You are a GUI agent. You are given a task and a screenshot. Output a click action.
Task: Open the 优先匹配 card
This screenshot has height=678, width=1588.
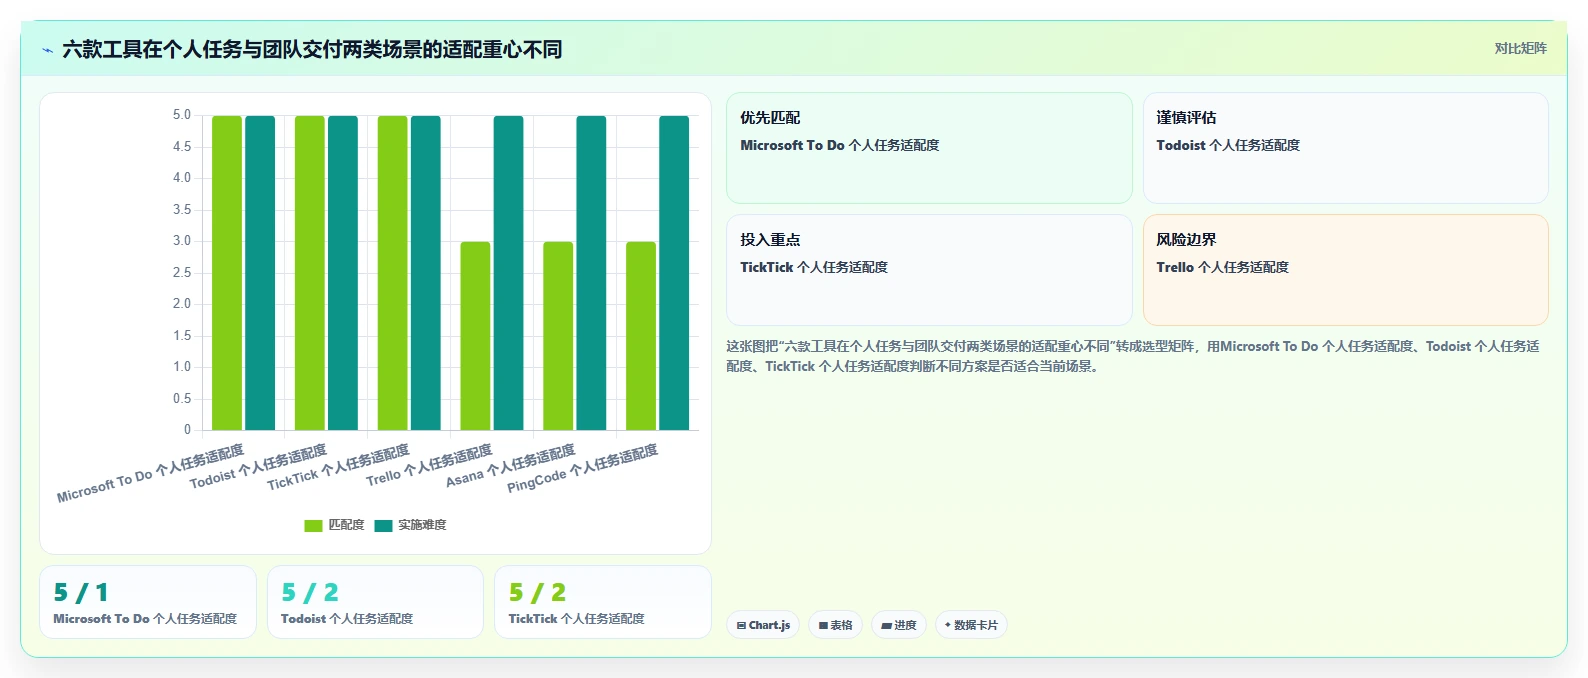click(929, 148)
